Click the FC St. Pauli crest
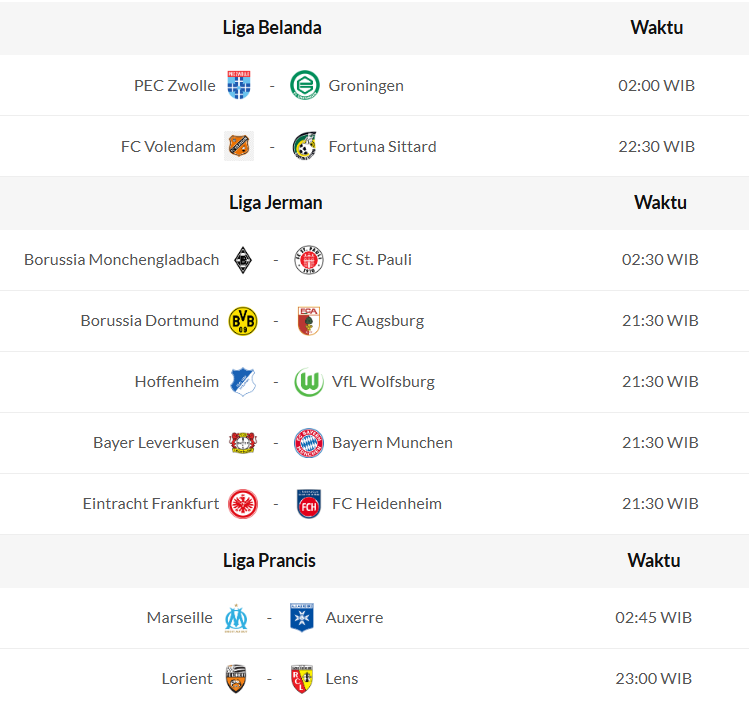Image resolution: width=749 pixels, height=706 pixels. point(308,260)
